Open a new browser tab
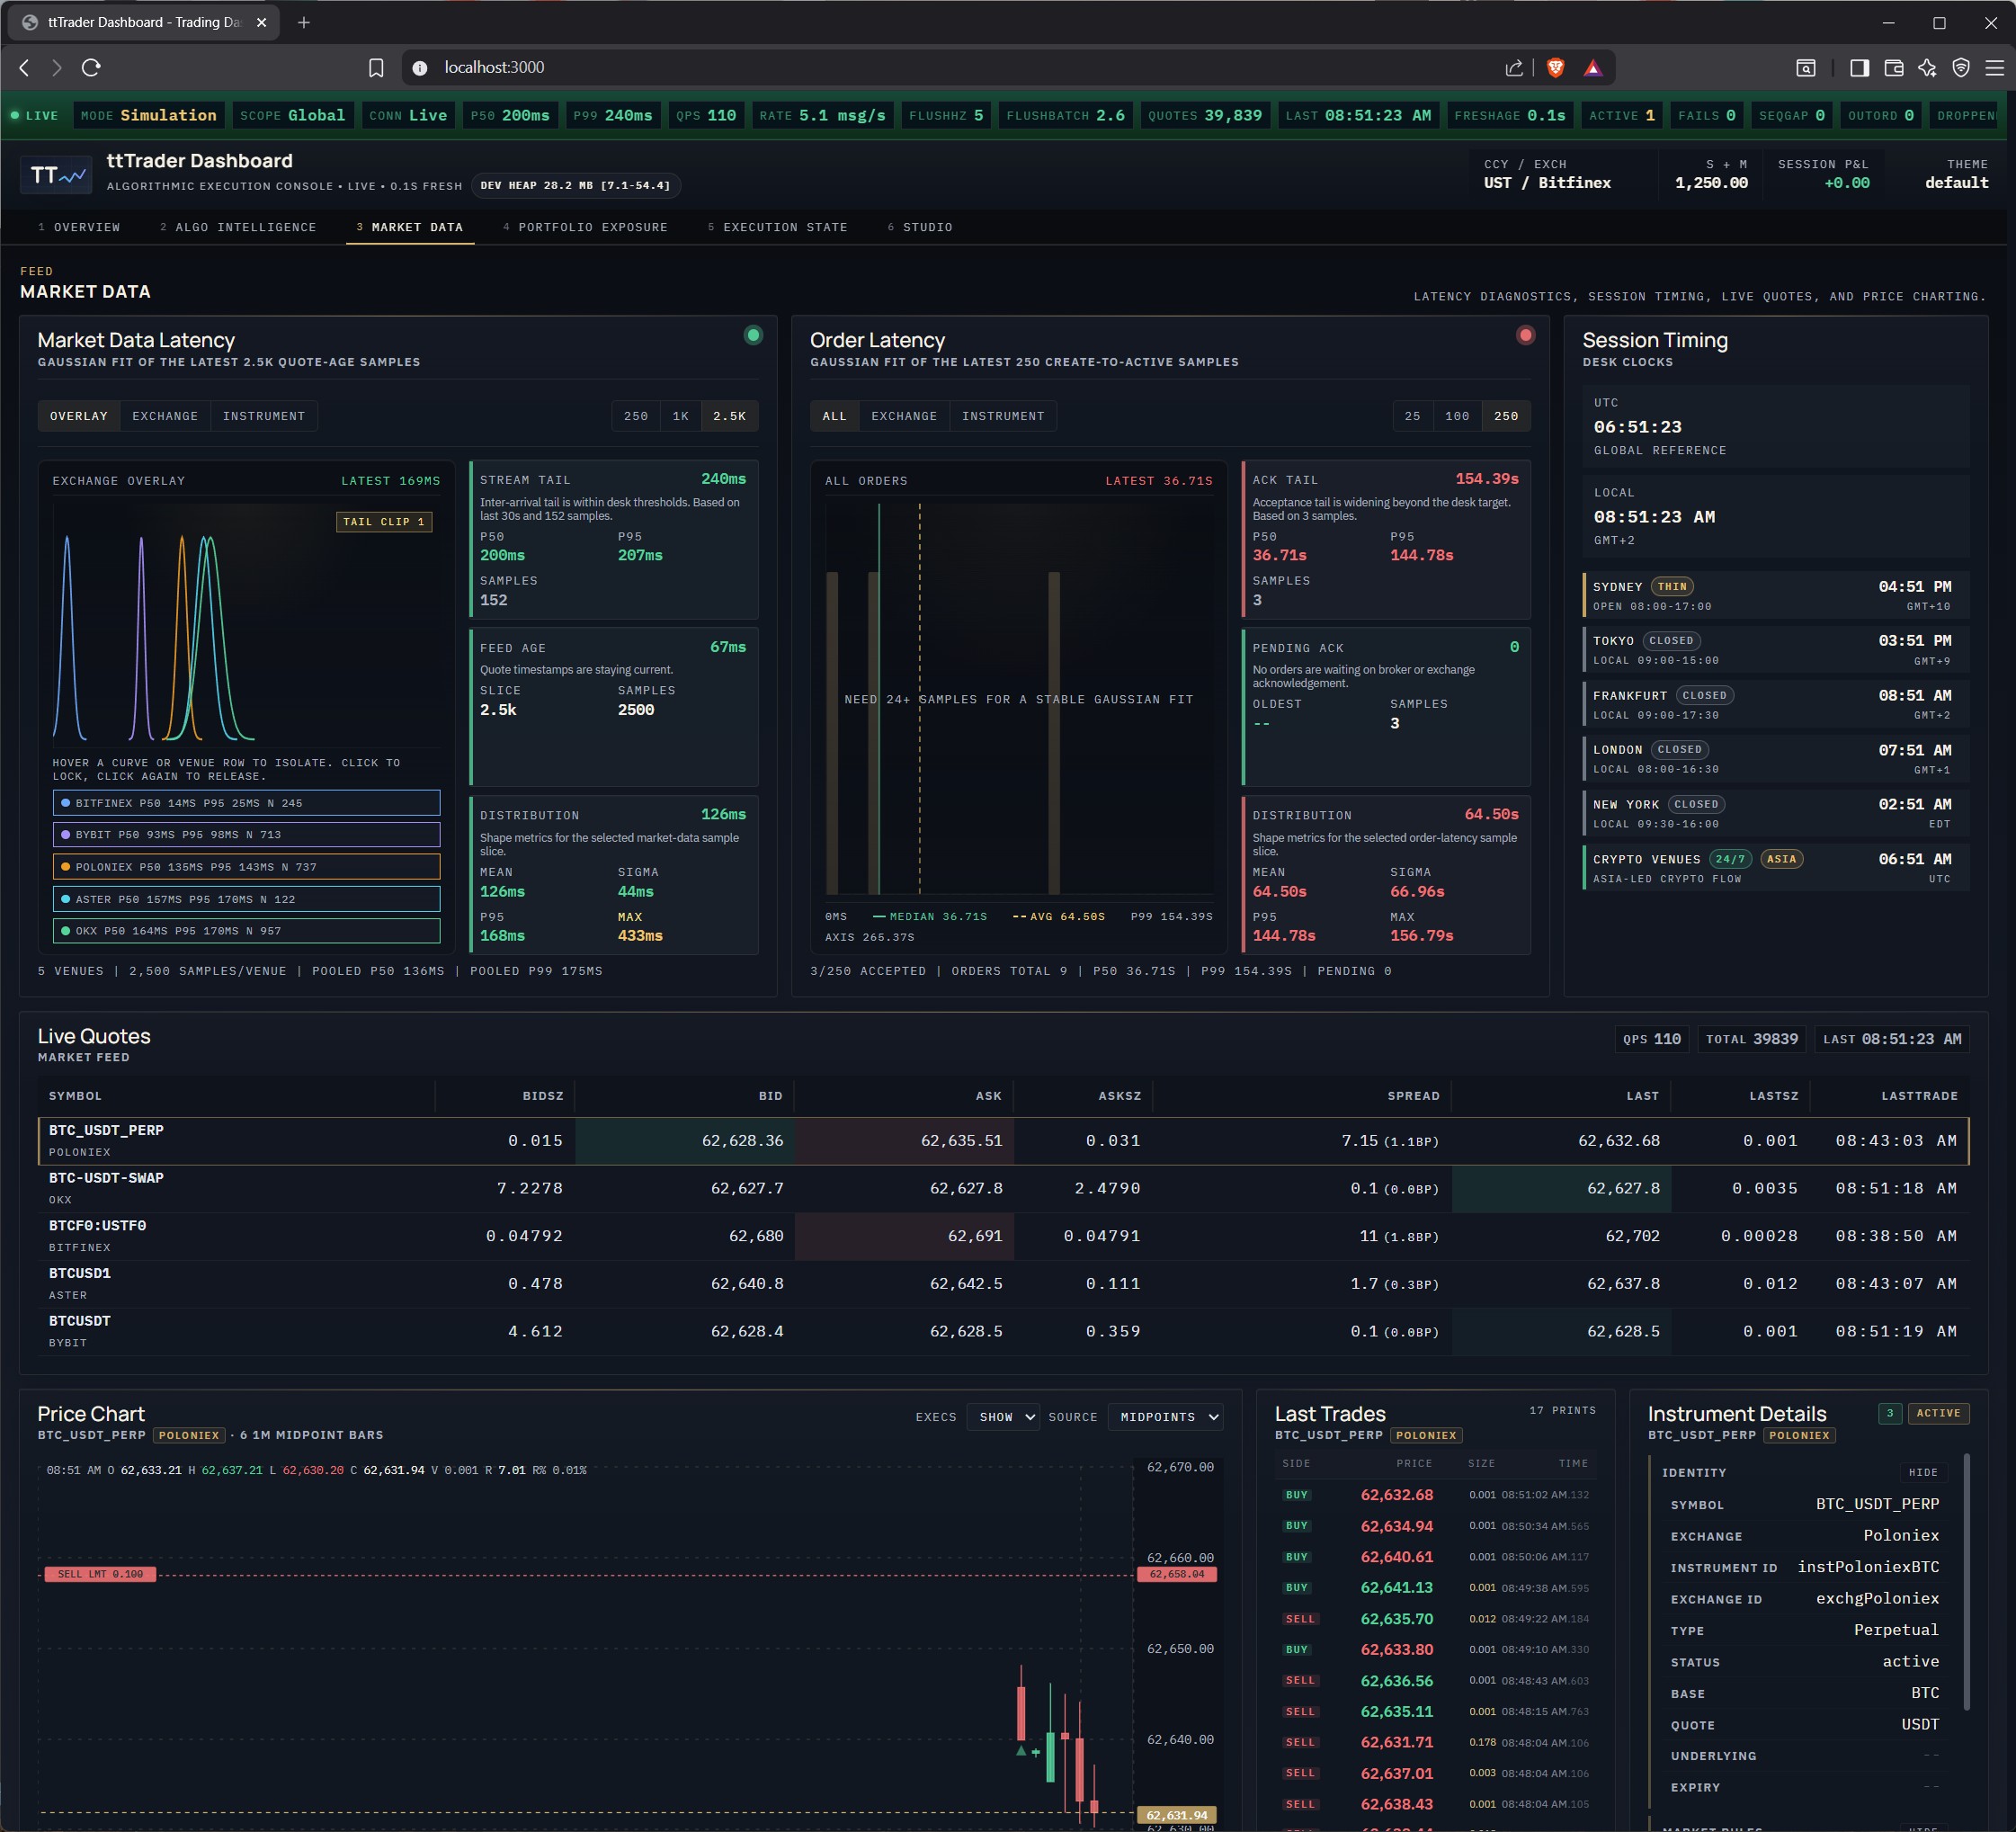This screenshot has height=1832, width=2016. [x=304, y=22]
